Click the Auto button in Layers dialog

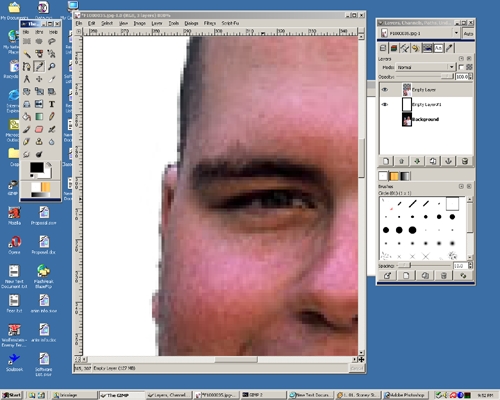pyautogui.click(x=468, y=33)
